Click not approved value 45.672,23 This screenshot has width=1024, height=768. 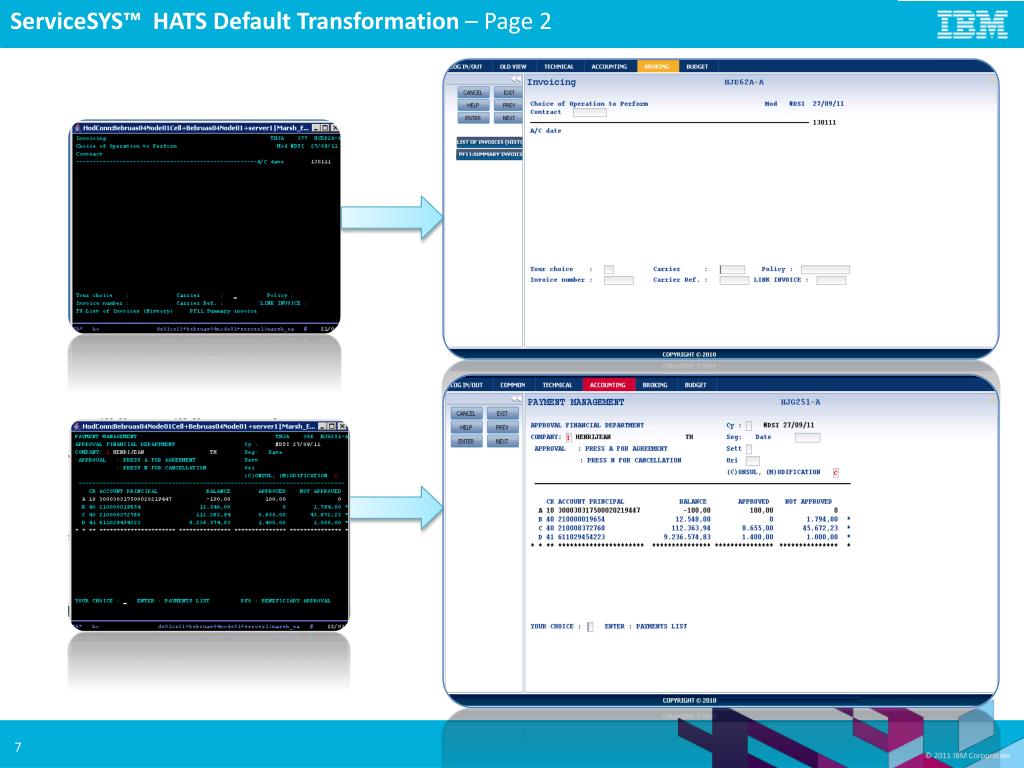(x=820, y=528)
